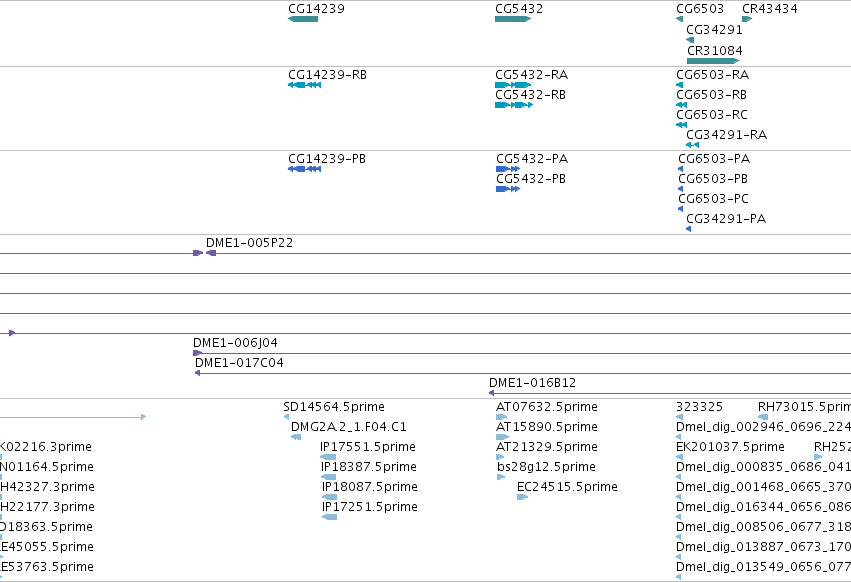The image size is (851, 582).
Task: Click the AT15890.5prime EST label
Action: pos(547,427)
